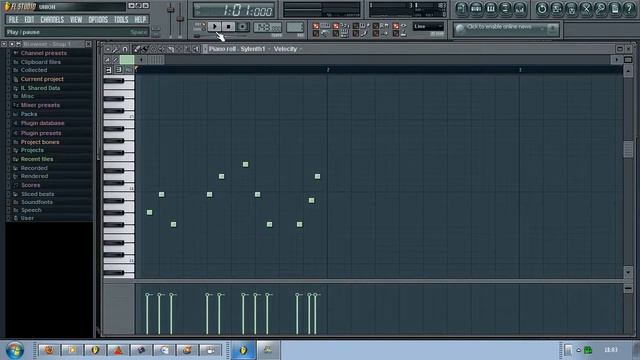Open the piano roll shortcut icon
Screen dimensions: 640x360
(x=491, y=9)
